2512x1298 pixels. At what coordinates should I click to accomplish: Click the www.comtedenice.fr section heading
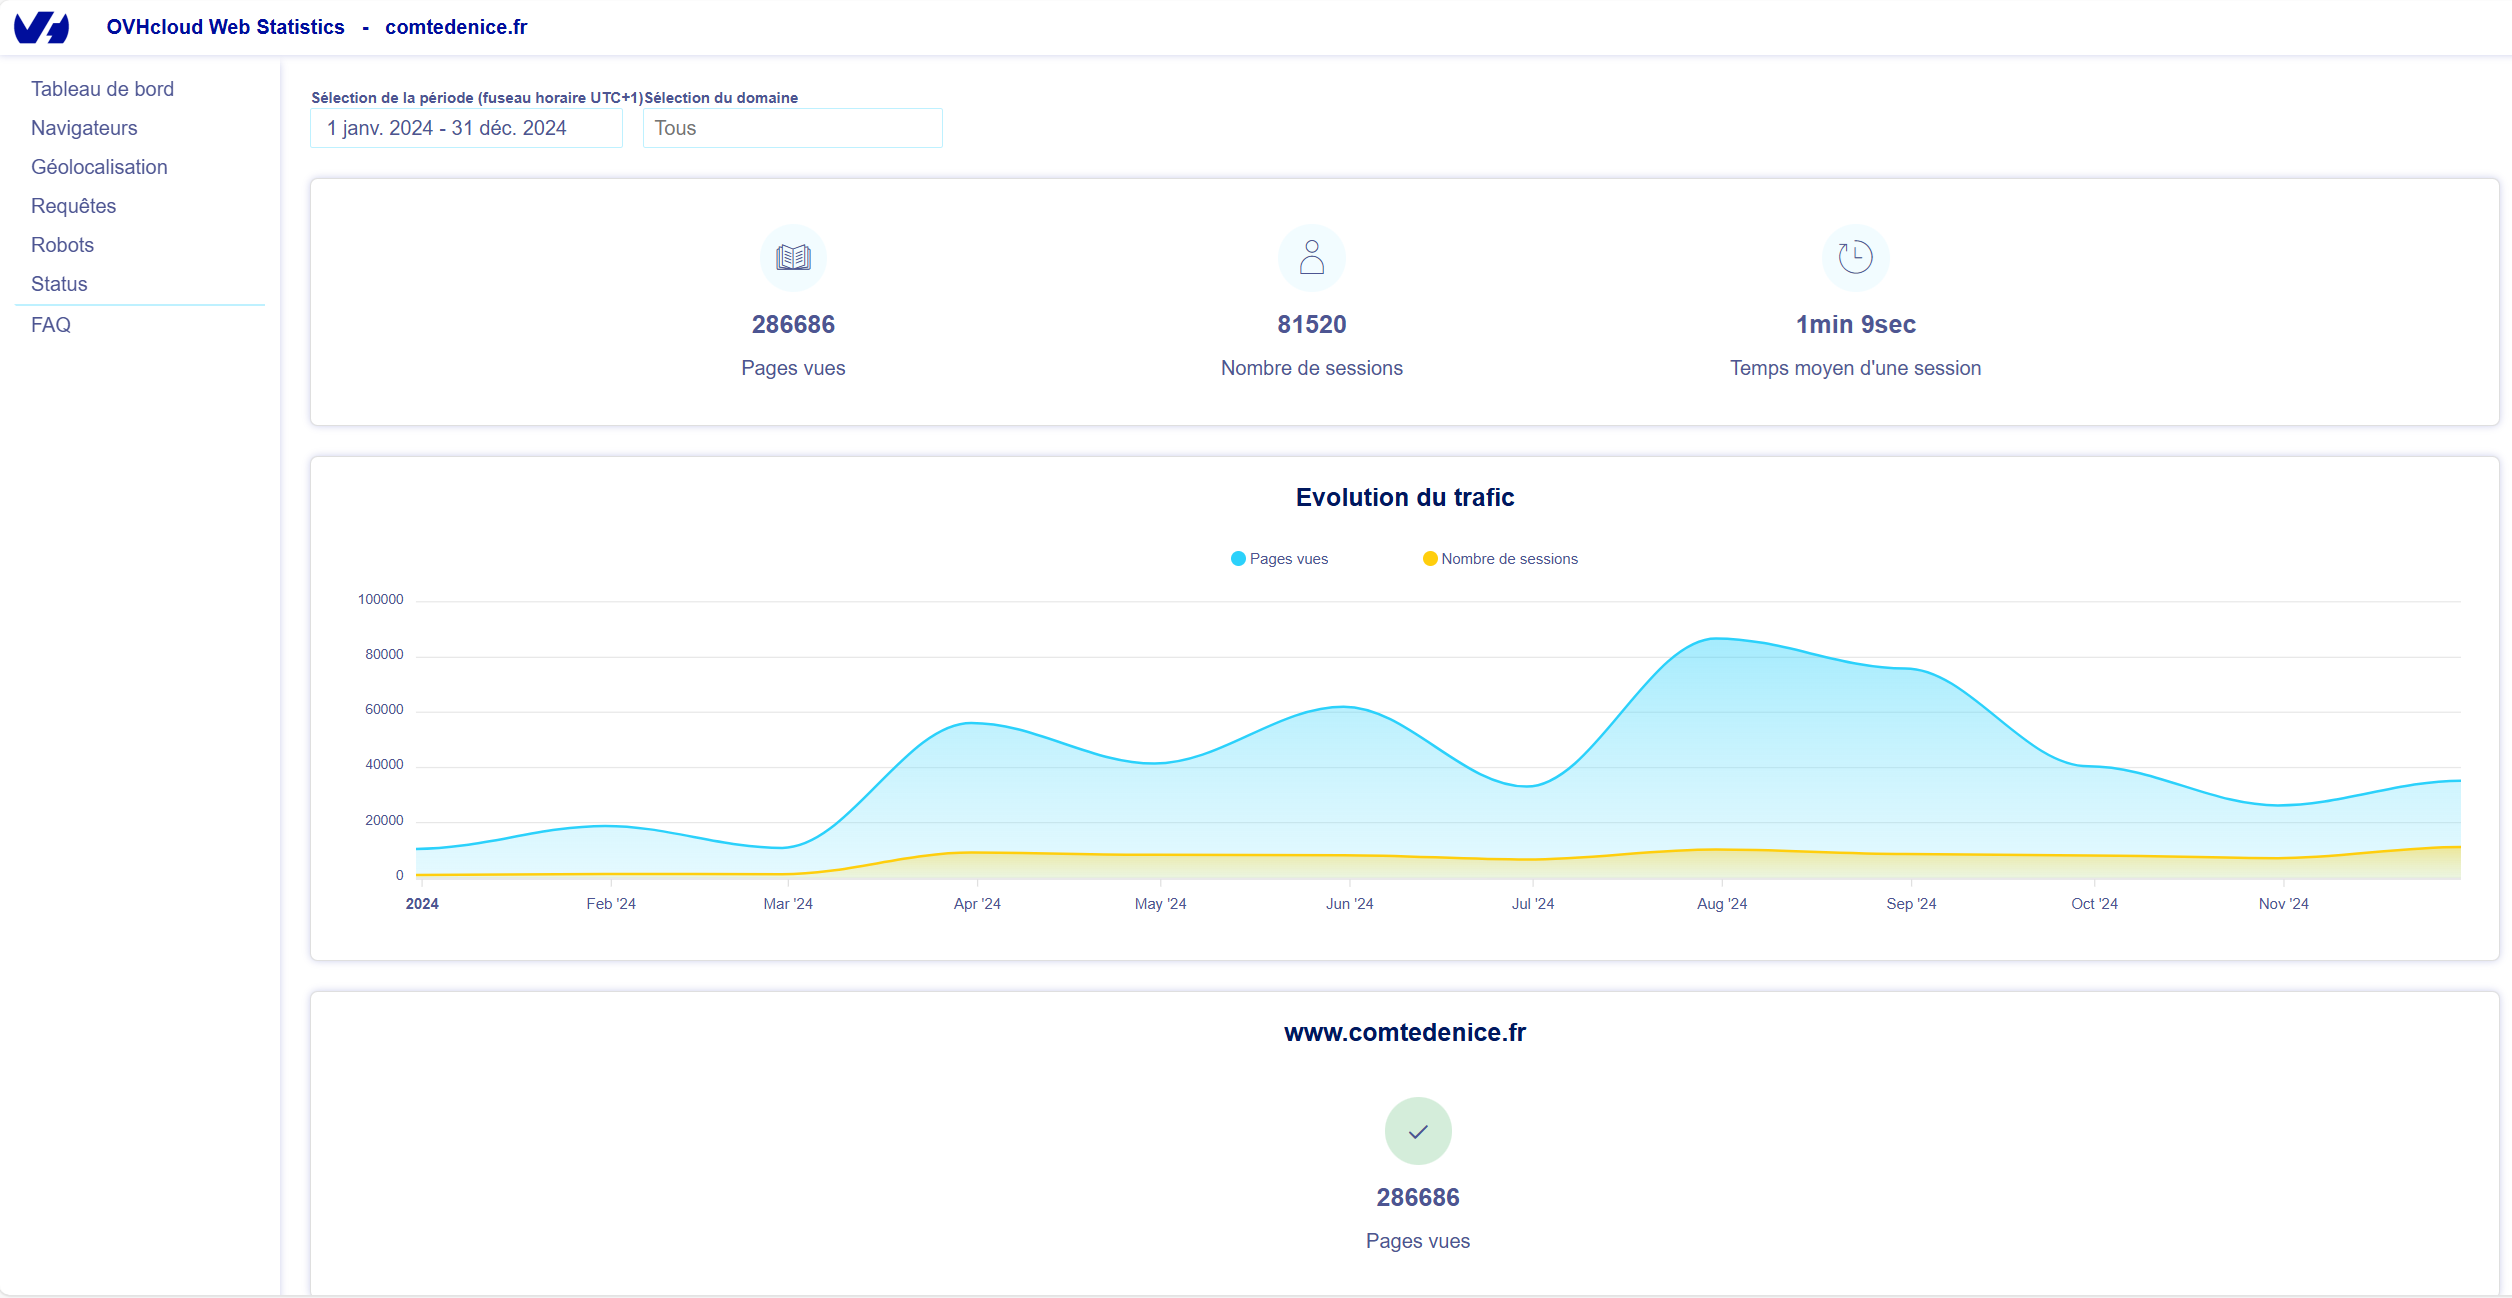tap(1404, 1032)
